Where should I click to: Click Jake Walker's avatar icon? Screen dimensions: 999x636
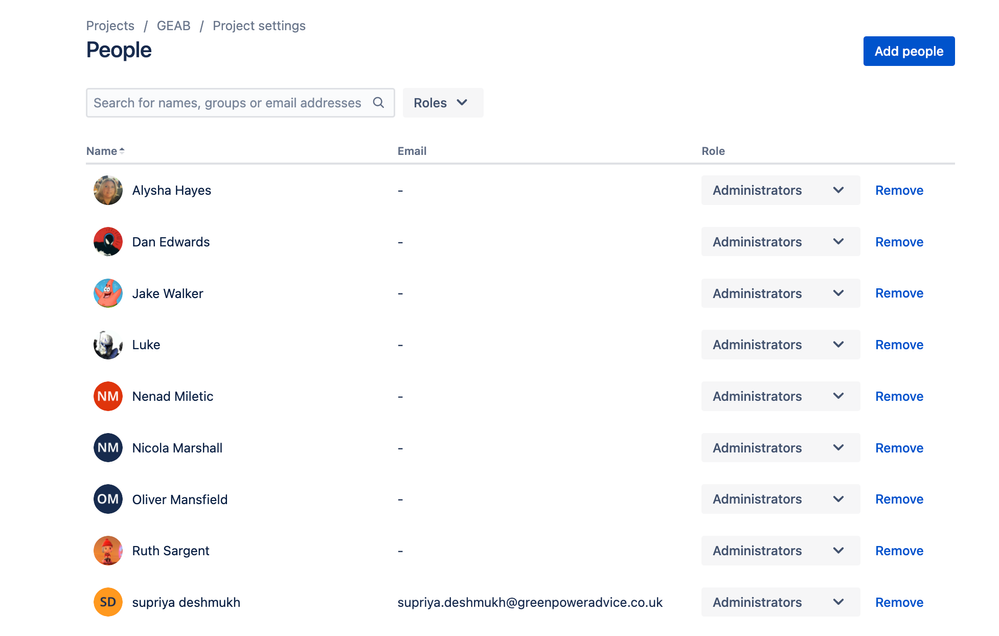pos(107,293)
